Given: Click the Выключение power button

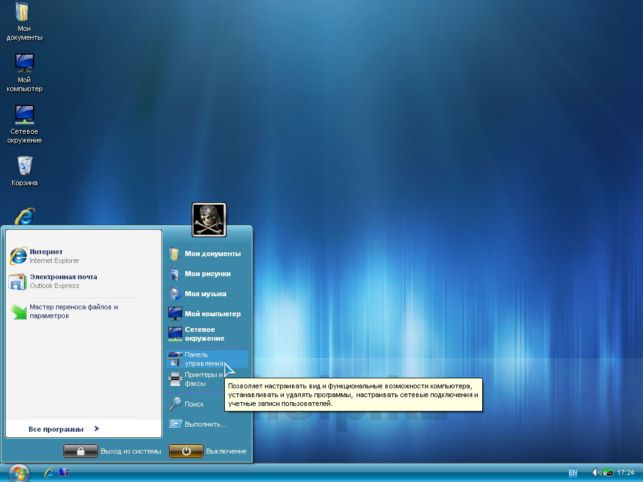Looking at the screenshot, I should (186, 451).
